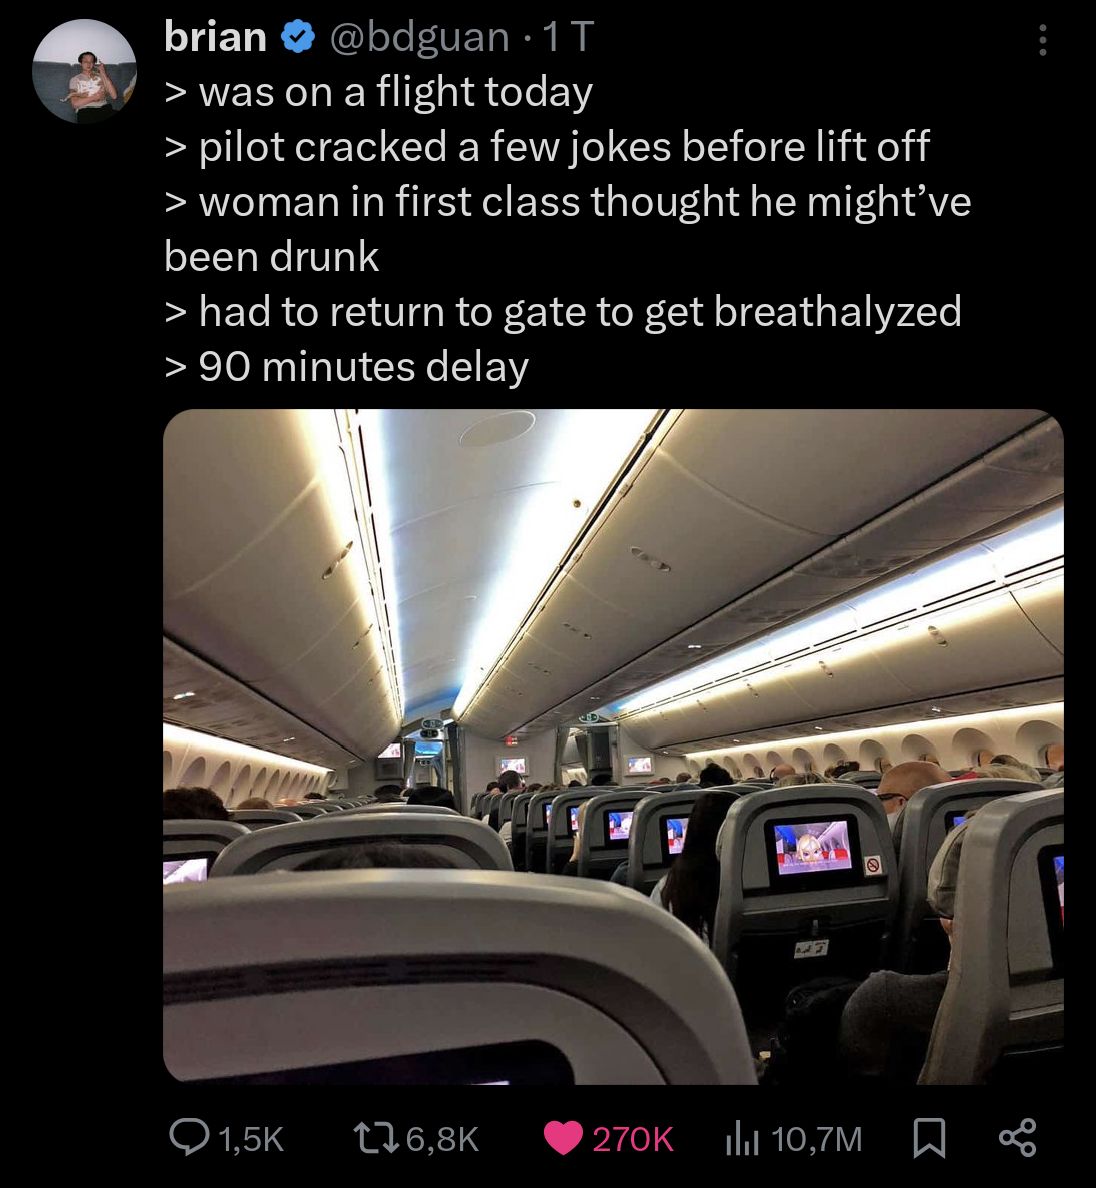
Task: Click the share icon
Action: click(1017, 1137)
